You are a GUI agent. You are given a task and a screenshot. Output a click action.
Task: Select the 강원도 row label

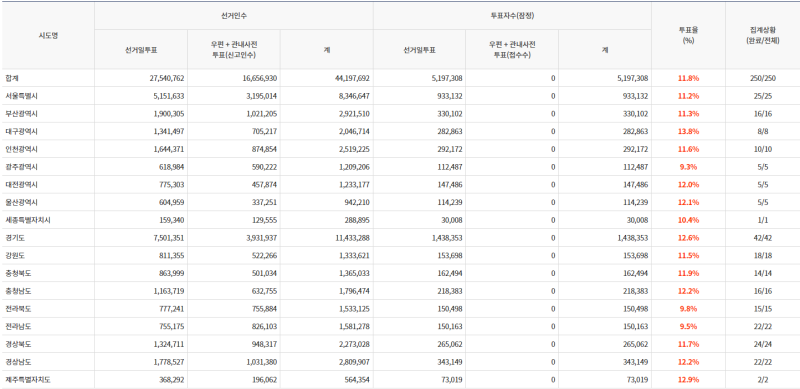pyautogui.click(x=15, y=256)
